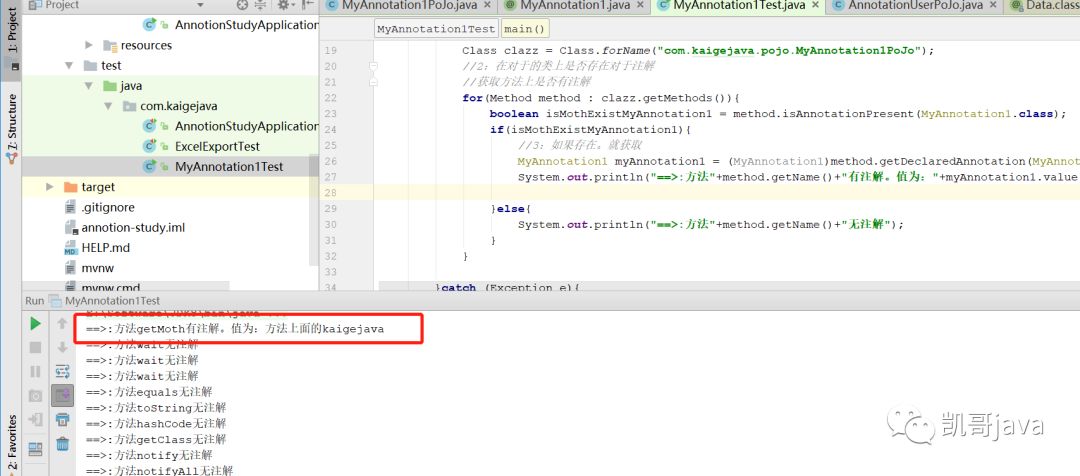Screen dimensions: 1080x476
Task: Click the Stop process square icon
Action: (35, 348)
